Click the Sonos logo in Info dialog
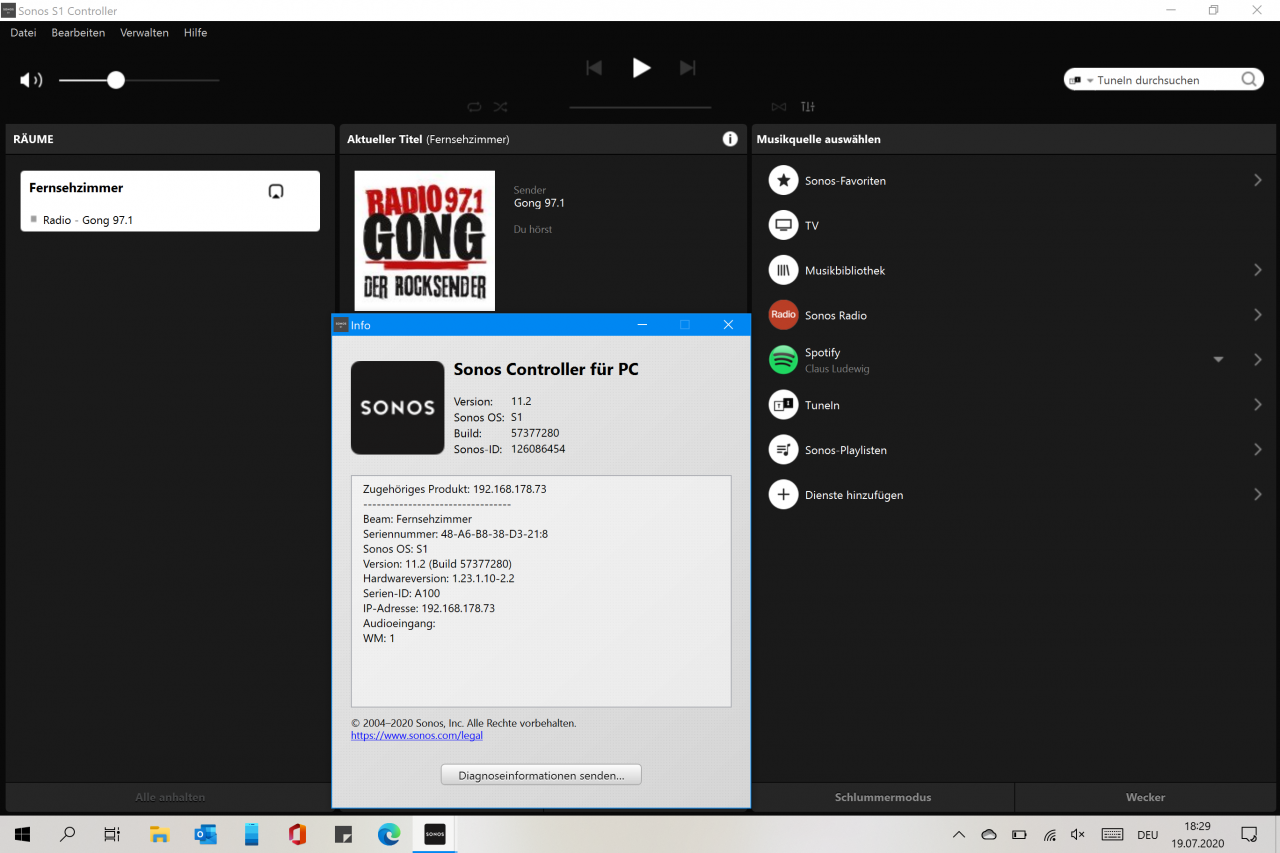The height and width of the screenshot is (853, 1280). coord(398,408)
